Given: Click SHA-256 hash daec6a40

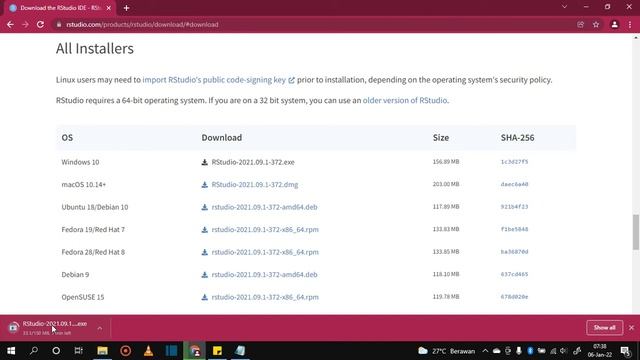Looking at the screenshot, I should pyautogui.click(x=514, y=184).
